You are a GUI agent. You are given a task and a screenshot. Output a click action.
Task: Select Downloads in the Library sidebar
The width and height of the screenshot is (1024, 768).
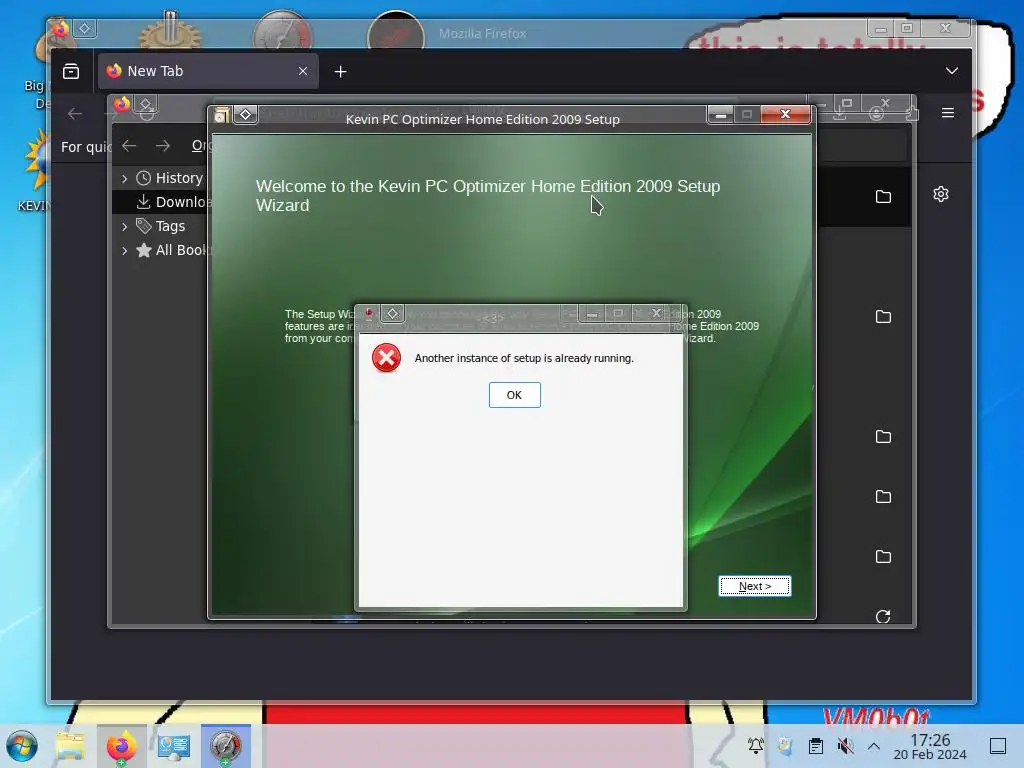172,202
